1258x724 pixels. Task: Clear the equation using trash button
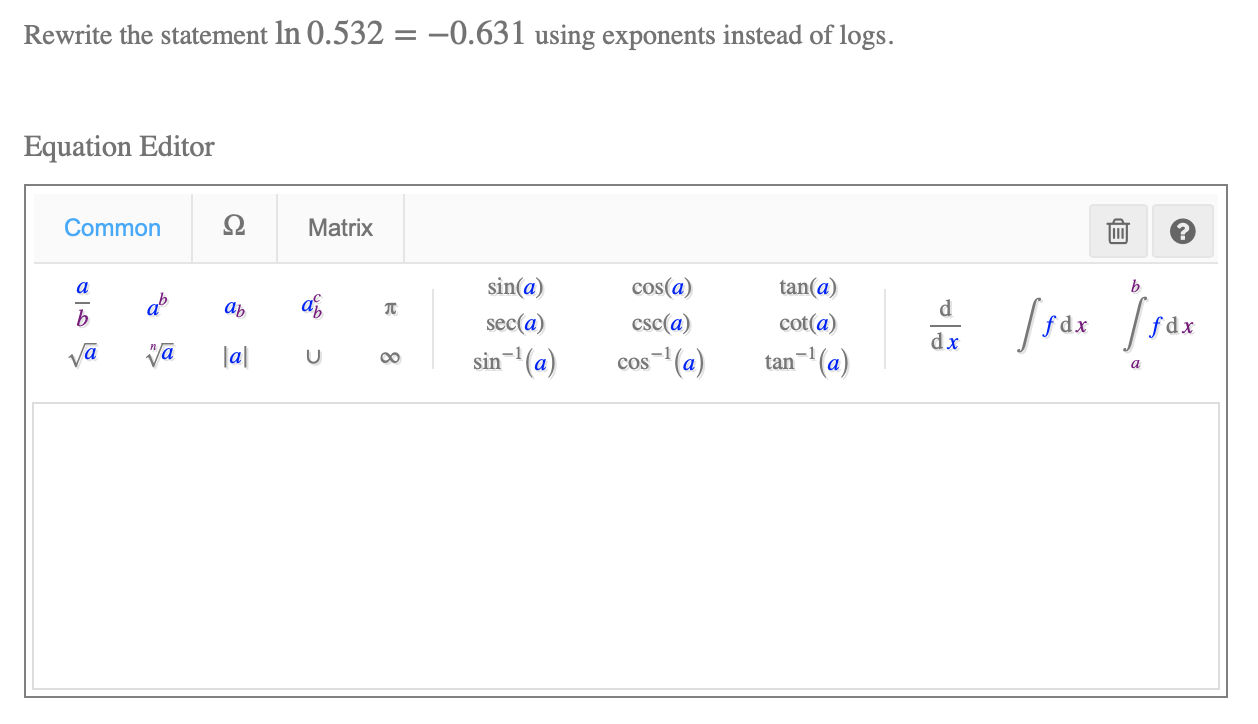pos(1118,231)
